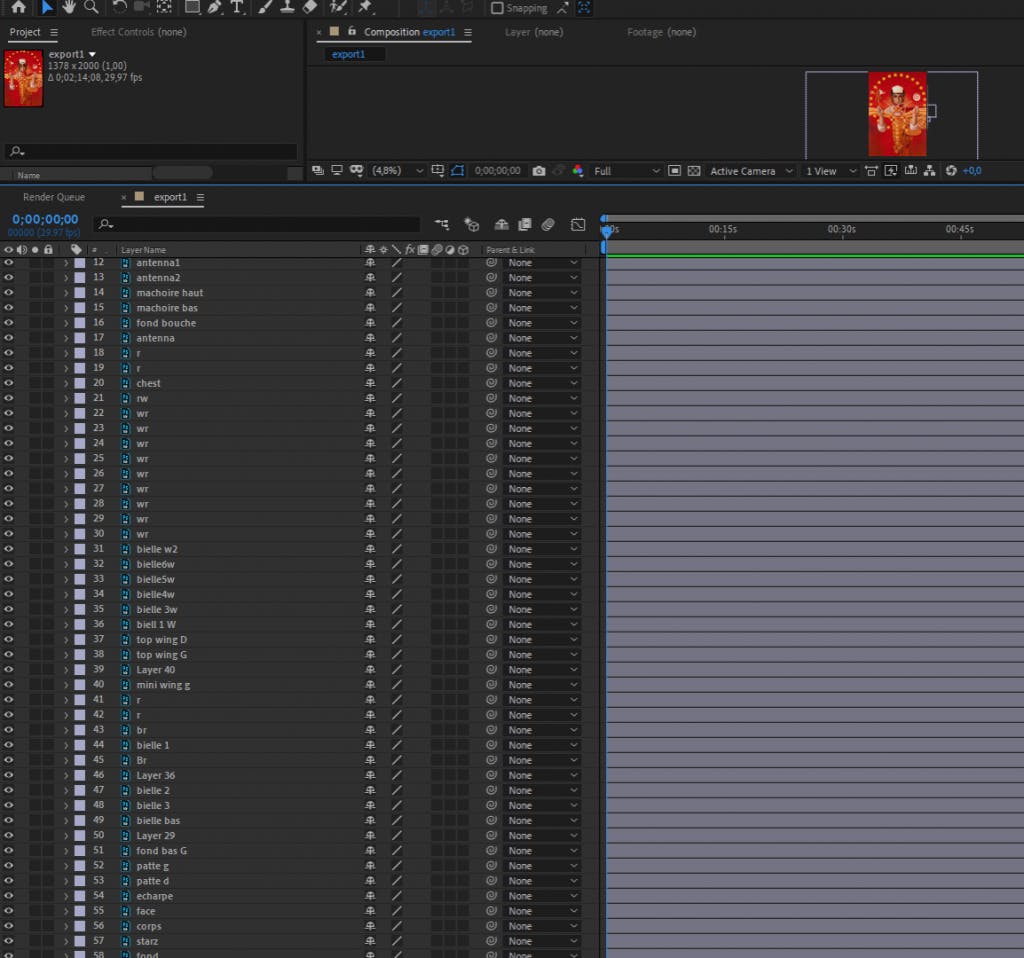Image resolution: width=1024 pixels, height=958 pixels.
Task: Select the Eraser tool
Action: pos(309,7)
